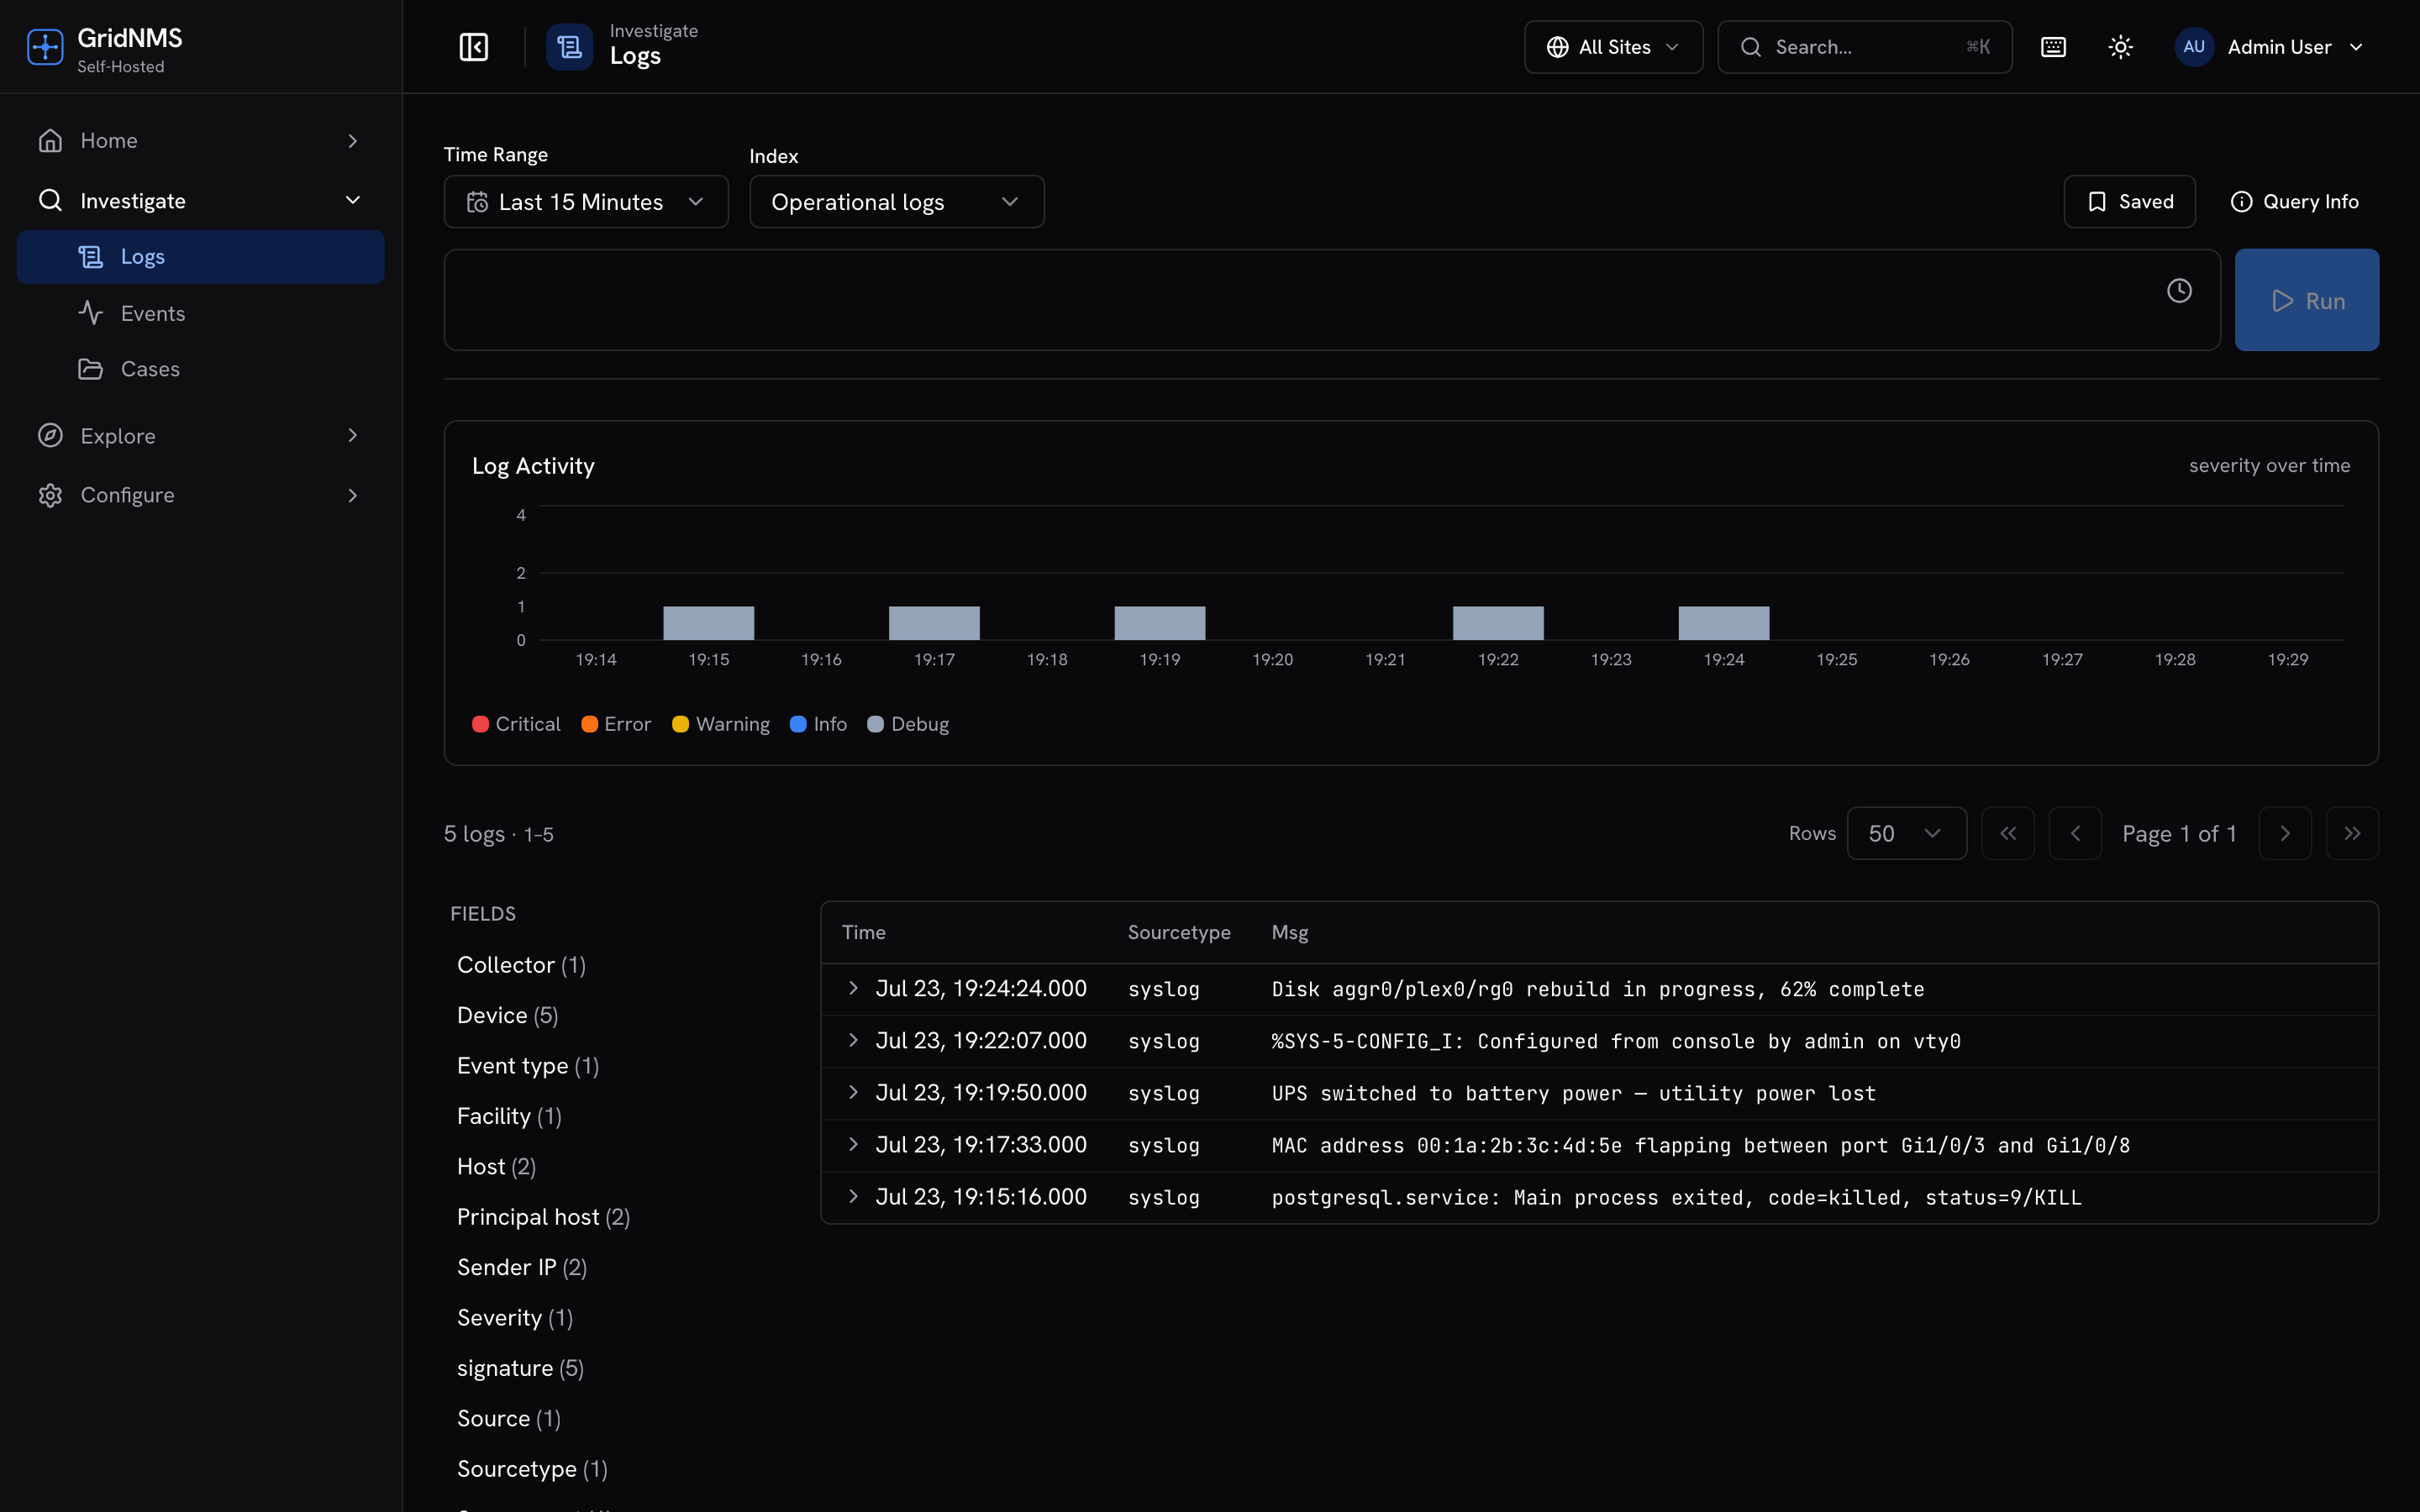Image resolution: width=2420 pixels, height=1512 pixels.
Task: Open the Cases sidebar item
Action: [200, 369]
